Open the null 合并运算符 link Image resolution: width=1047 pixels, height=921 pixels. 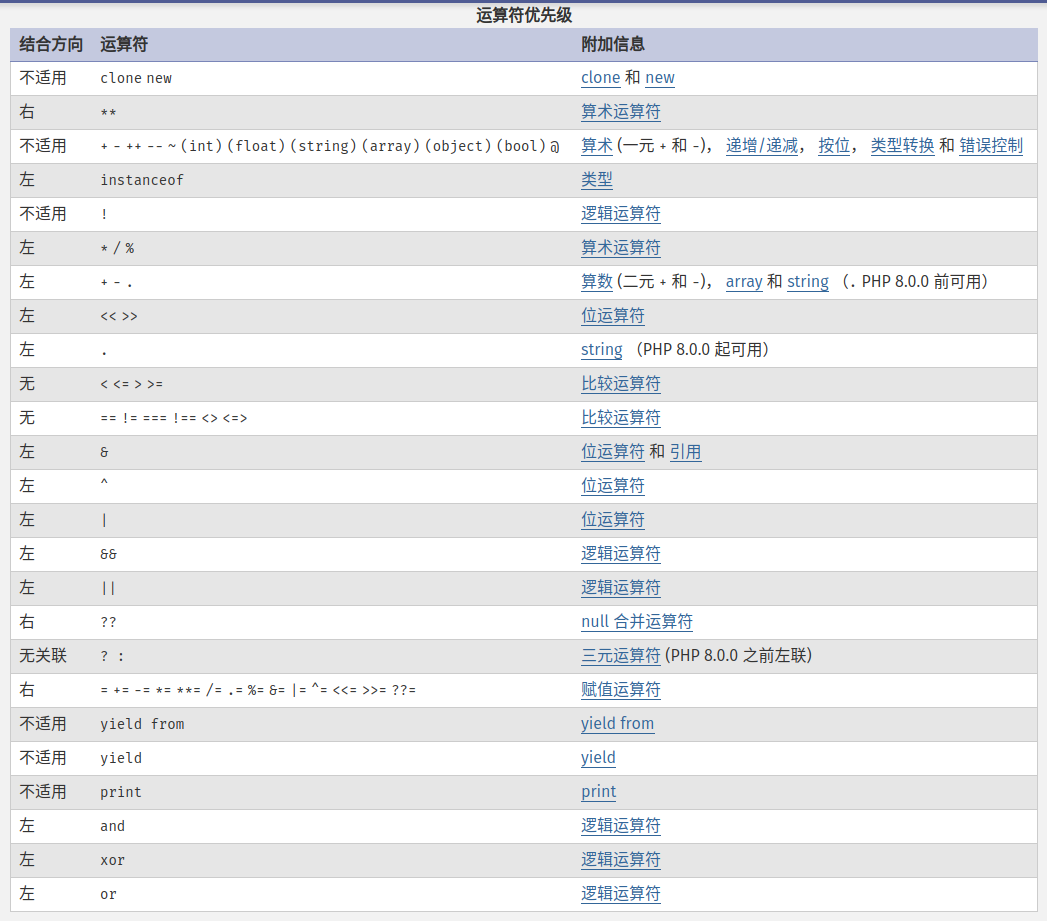(x=636, y=622)
